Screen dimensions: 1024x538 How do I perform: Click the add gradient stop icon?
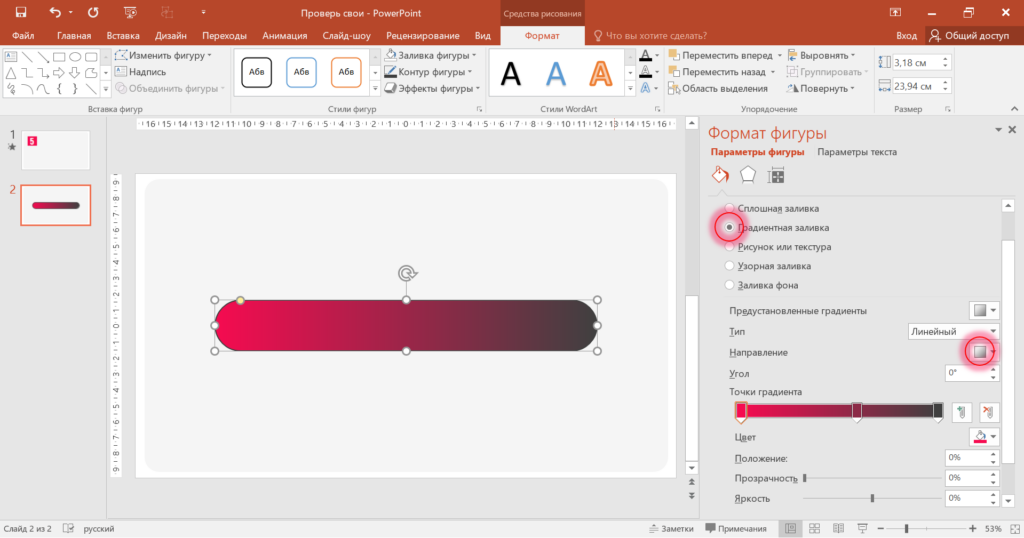961,412
